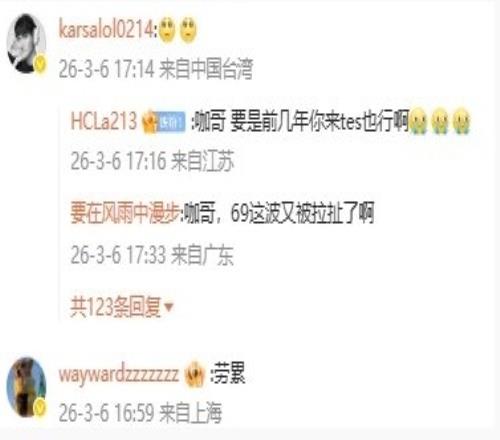This screenshot has height=440, width=500.
Task: Click the 26-3-6 17:14 来自中国台湾 timestamp
Action: pyautogui.click(x=156, y=69)
